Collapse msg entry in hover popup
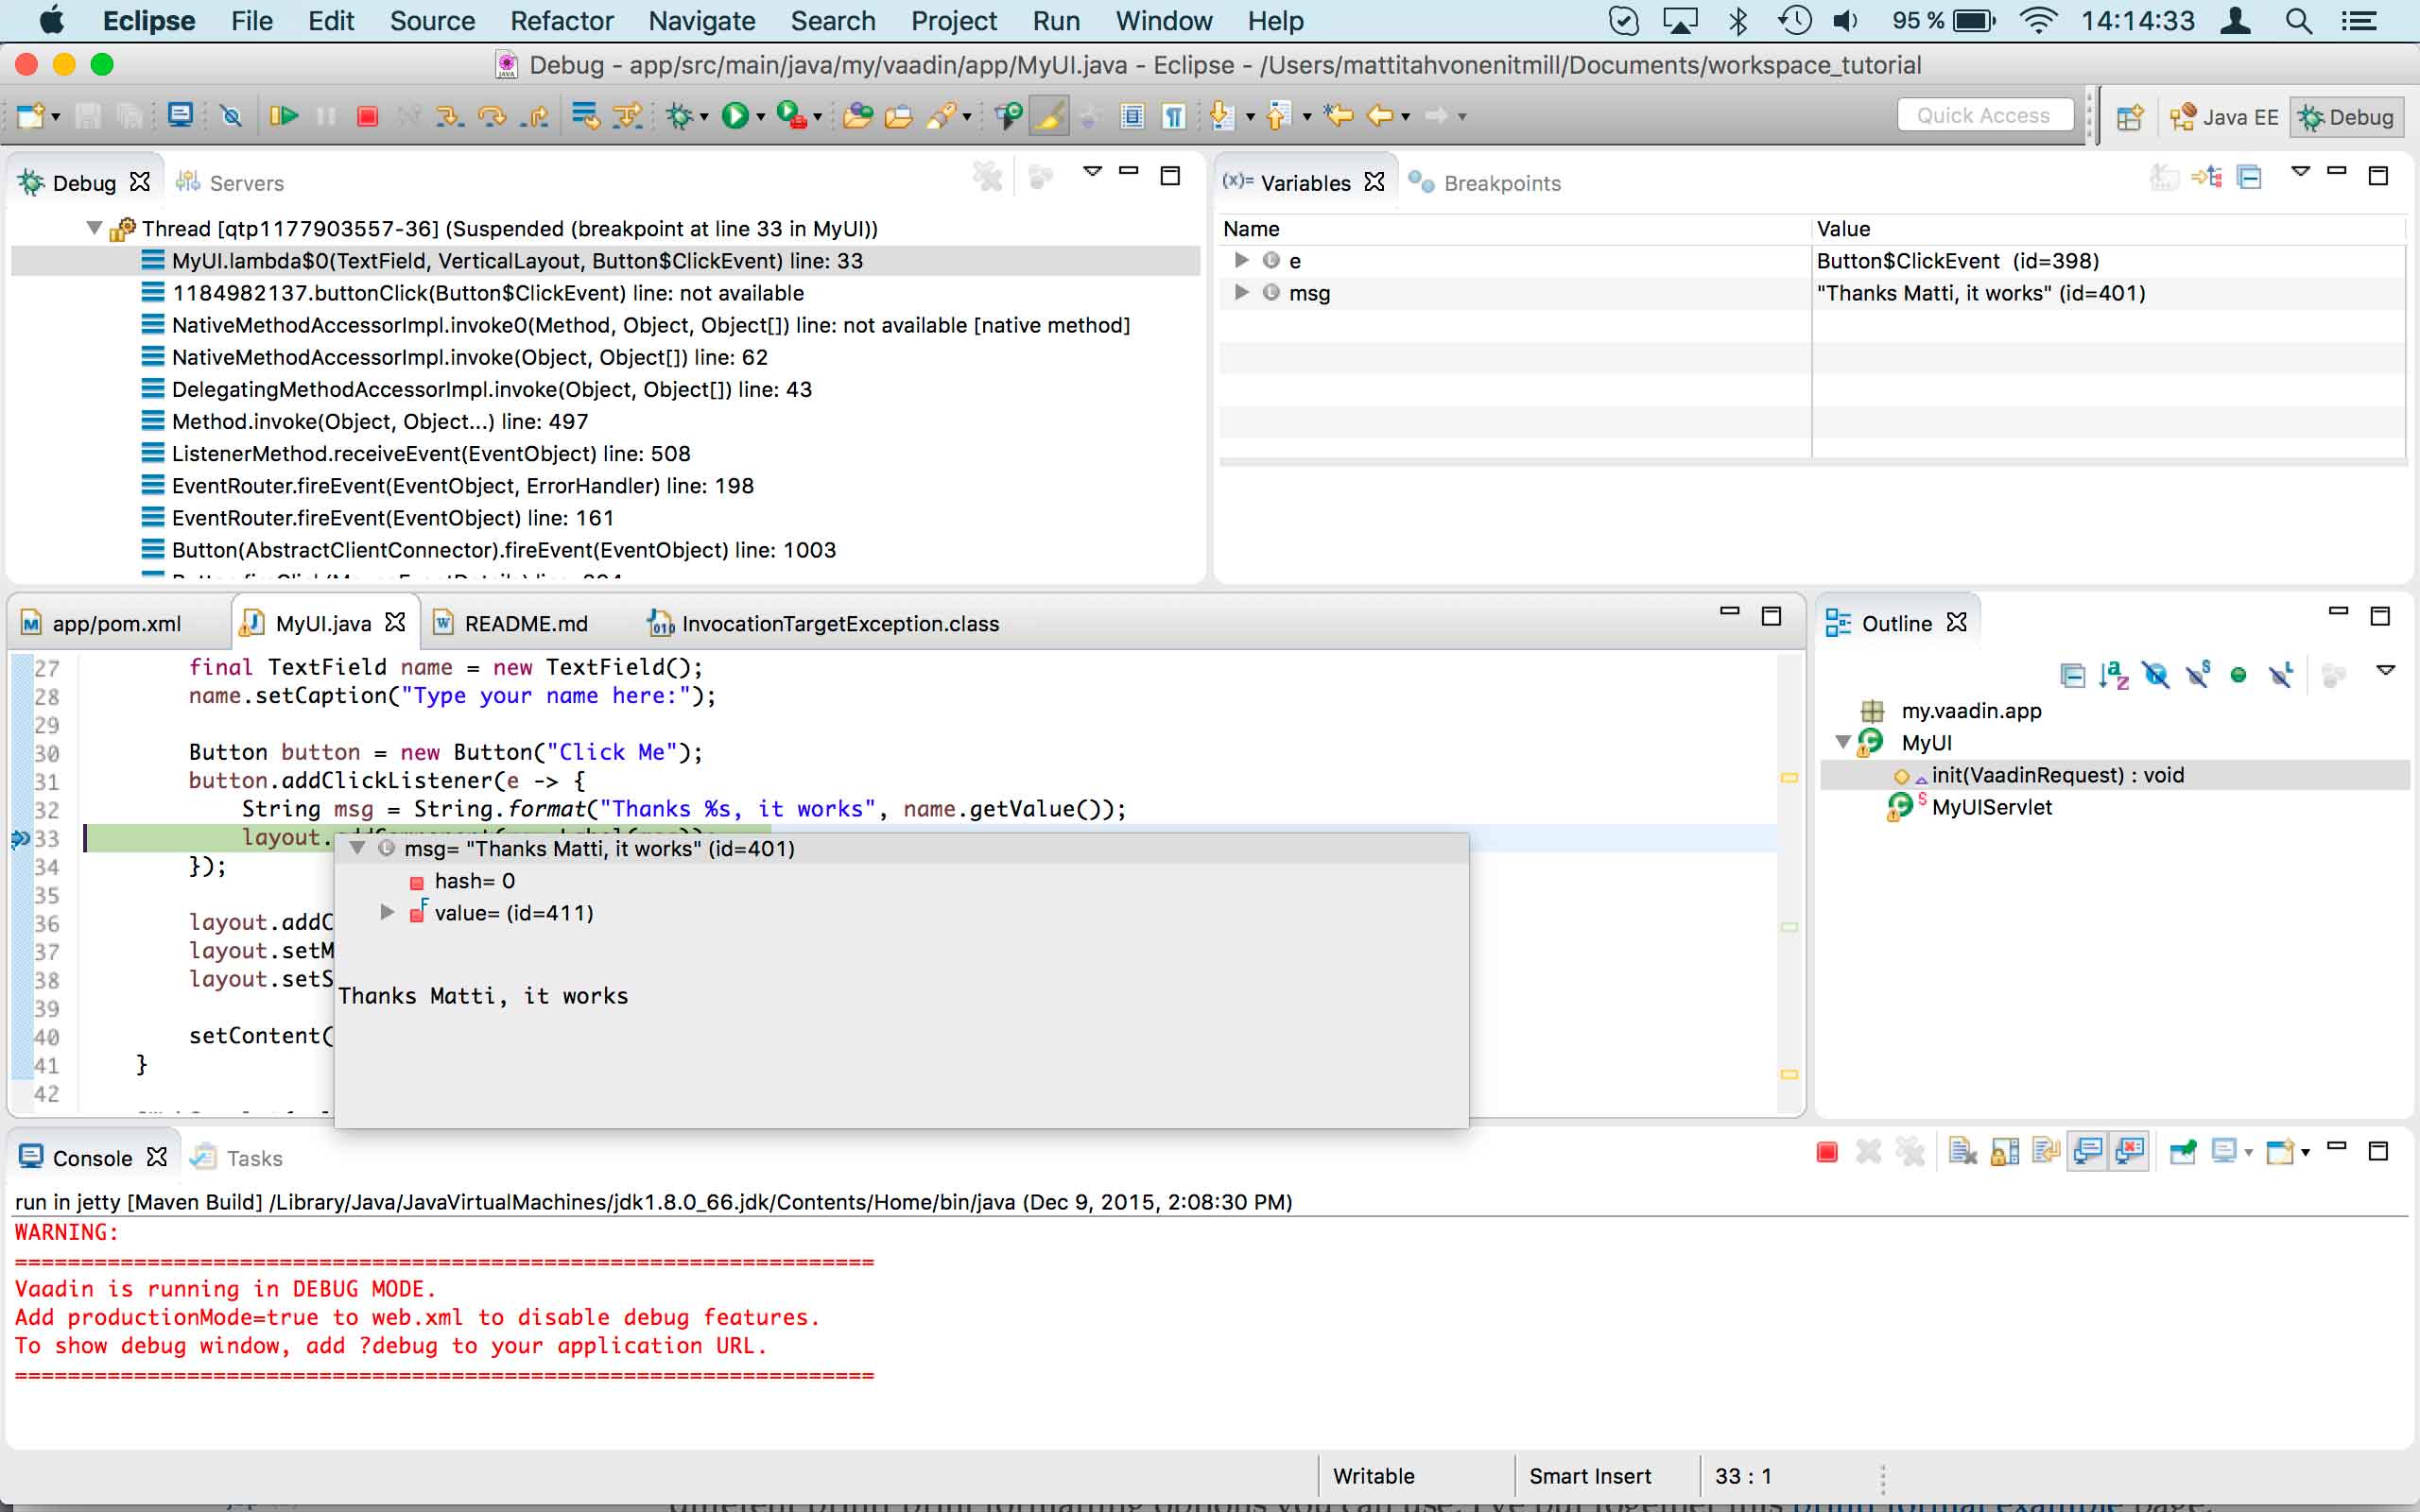Image resolution: width=2420 pixels, height=1512 pixels. coord(357,848)
